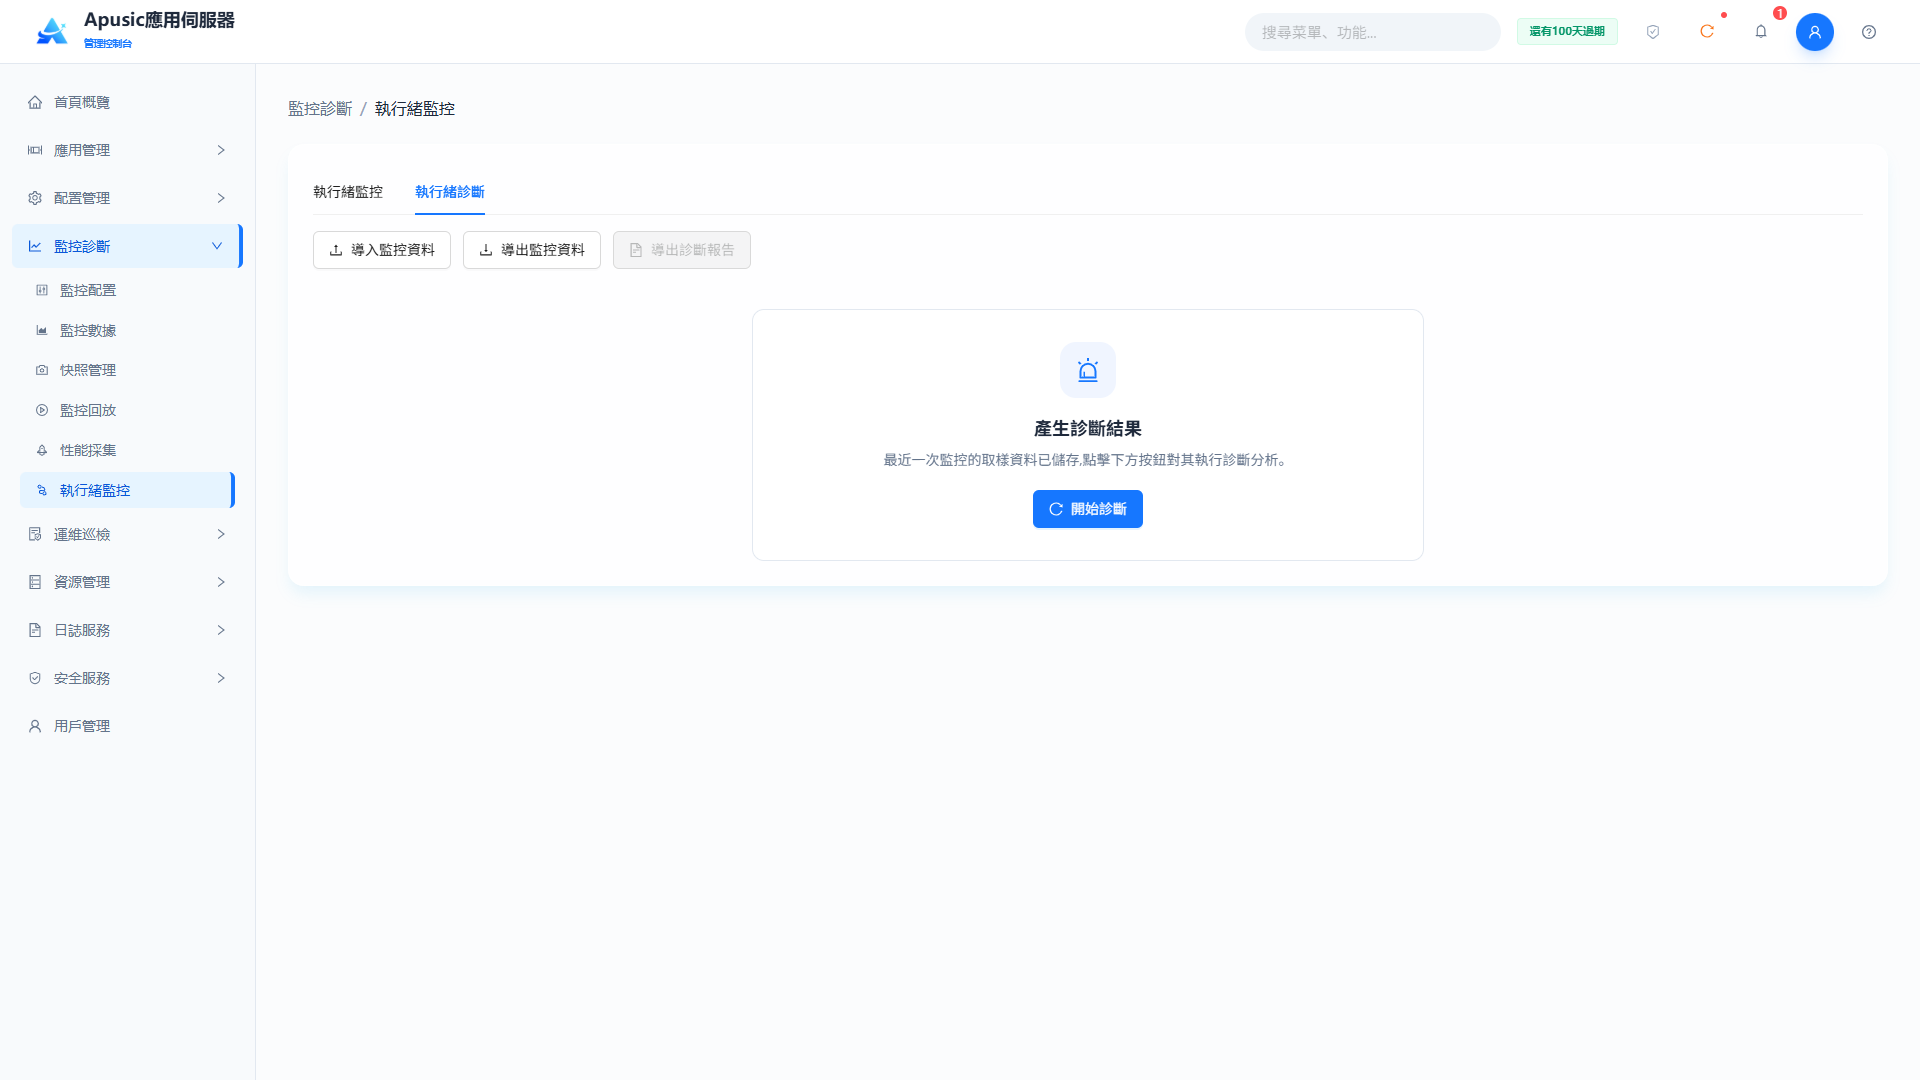Open the shield security icon in header
The image size is (1920, 1080).
[x=1653, y=32]
